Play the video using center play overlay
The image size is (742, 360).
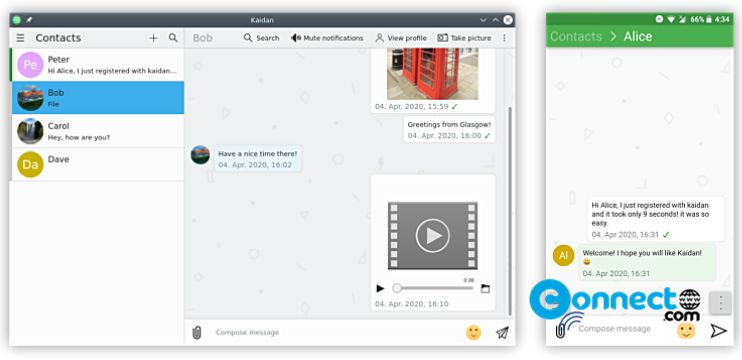point(433,236)
